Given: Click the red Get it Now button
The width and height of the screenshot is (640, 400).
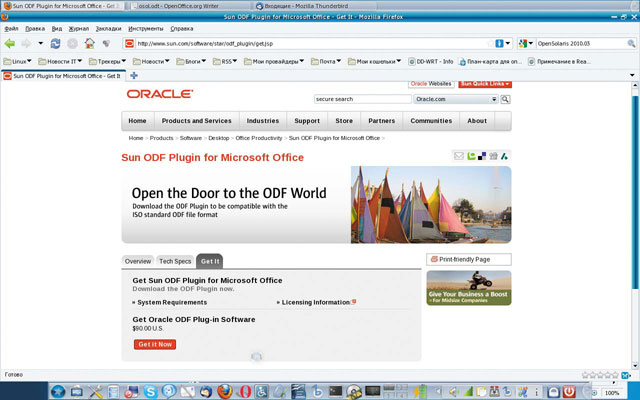Looking at the screenshot, I should point(155,344).
